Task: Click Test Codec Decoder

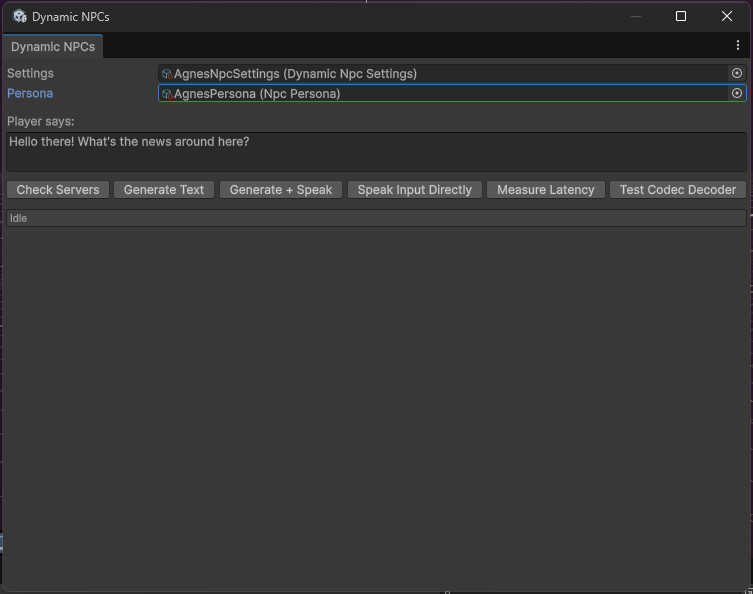Action: [x=678, y=190]
